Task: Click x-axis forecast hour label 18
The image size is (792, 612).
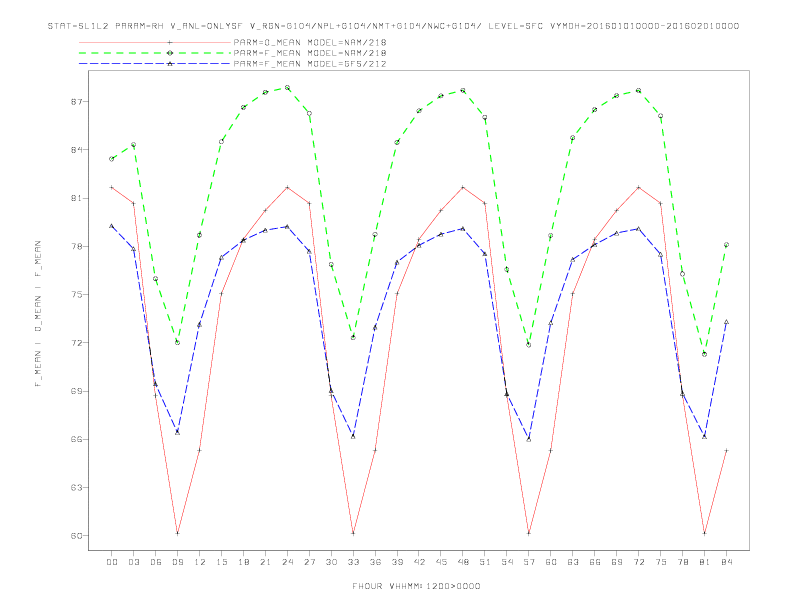Action: pos(243,562)
